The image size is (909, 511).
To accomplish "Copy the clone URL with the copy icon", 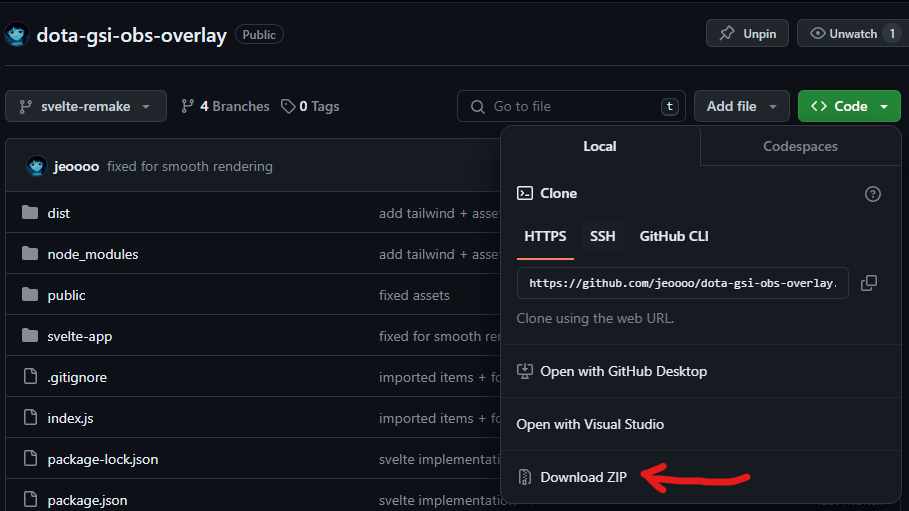I will pyautogui.click(x=868, y=283).
